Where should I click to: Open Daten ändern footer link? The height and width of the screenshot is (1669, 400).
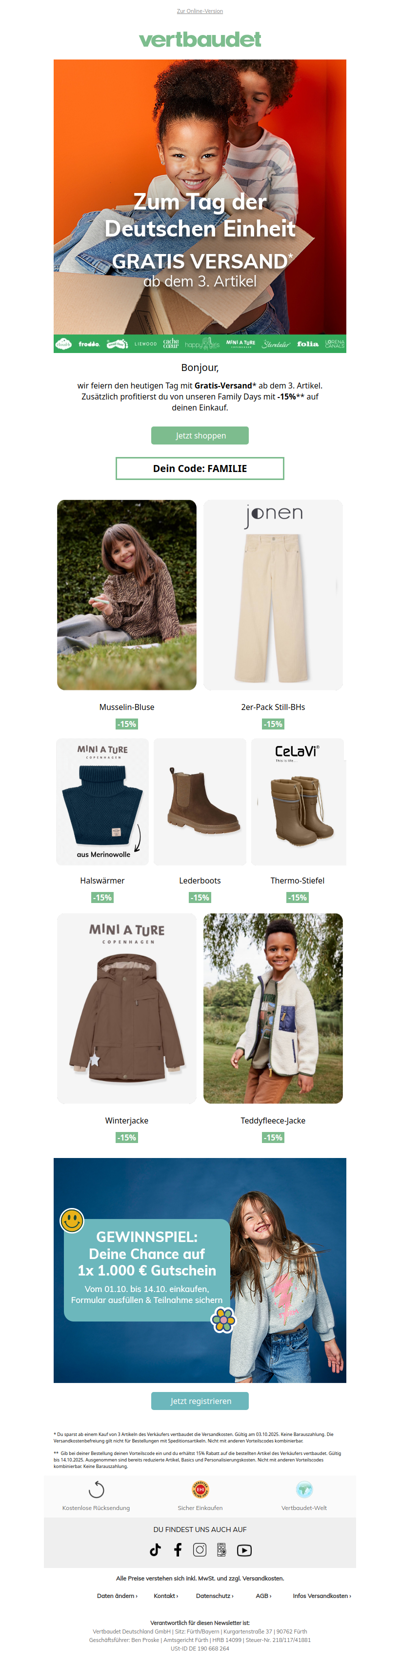coord(117,1596)
